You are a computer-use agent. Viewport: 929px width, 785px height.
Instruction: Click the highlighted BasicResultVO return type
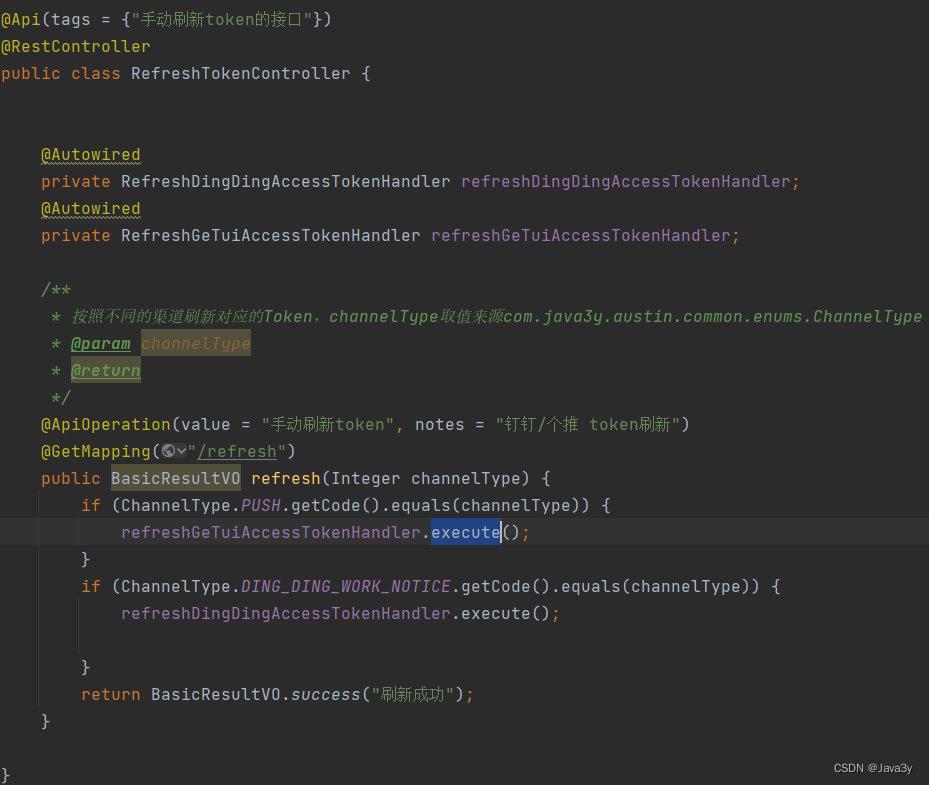pos(176,479)
